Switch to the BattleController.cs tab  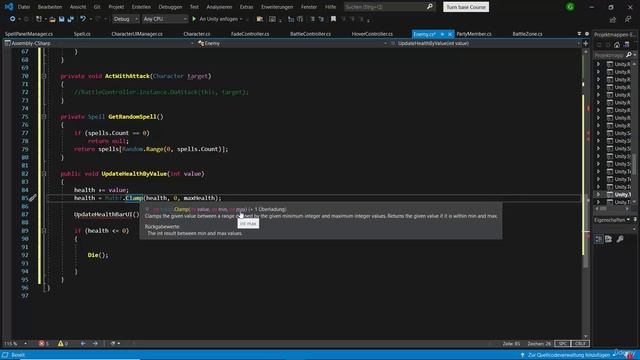point(311,34)
